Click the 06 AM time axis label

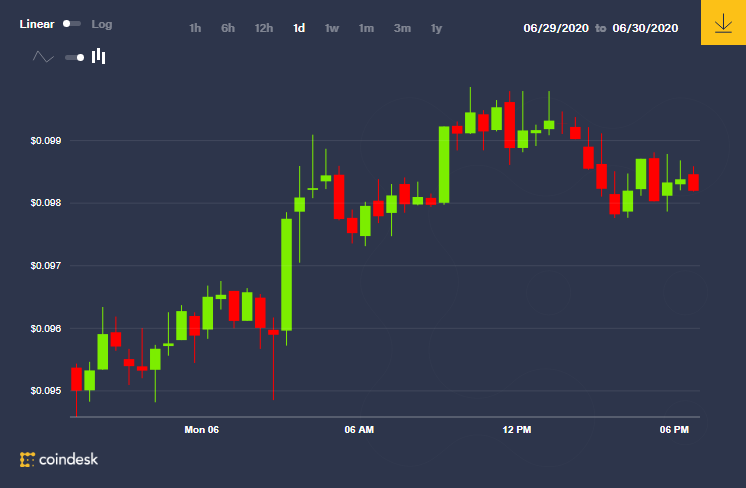pyautogui.click(x=359, y=430)
